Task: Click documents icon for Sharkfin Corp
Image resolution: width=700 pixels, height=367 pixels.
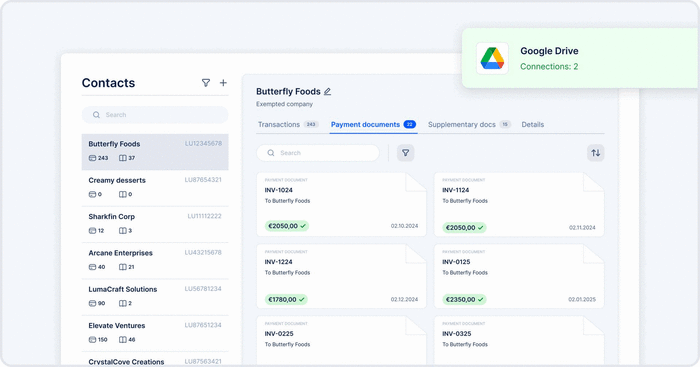Action: 123,231
